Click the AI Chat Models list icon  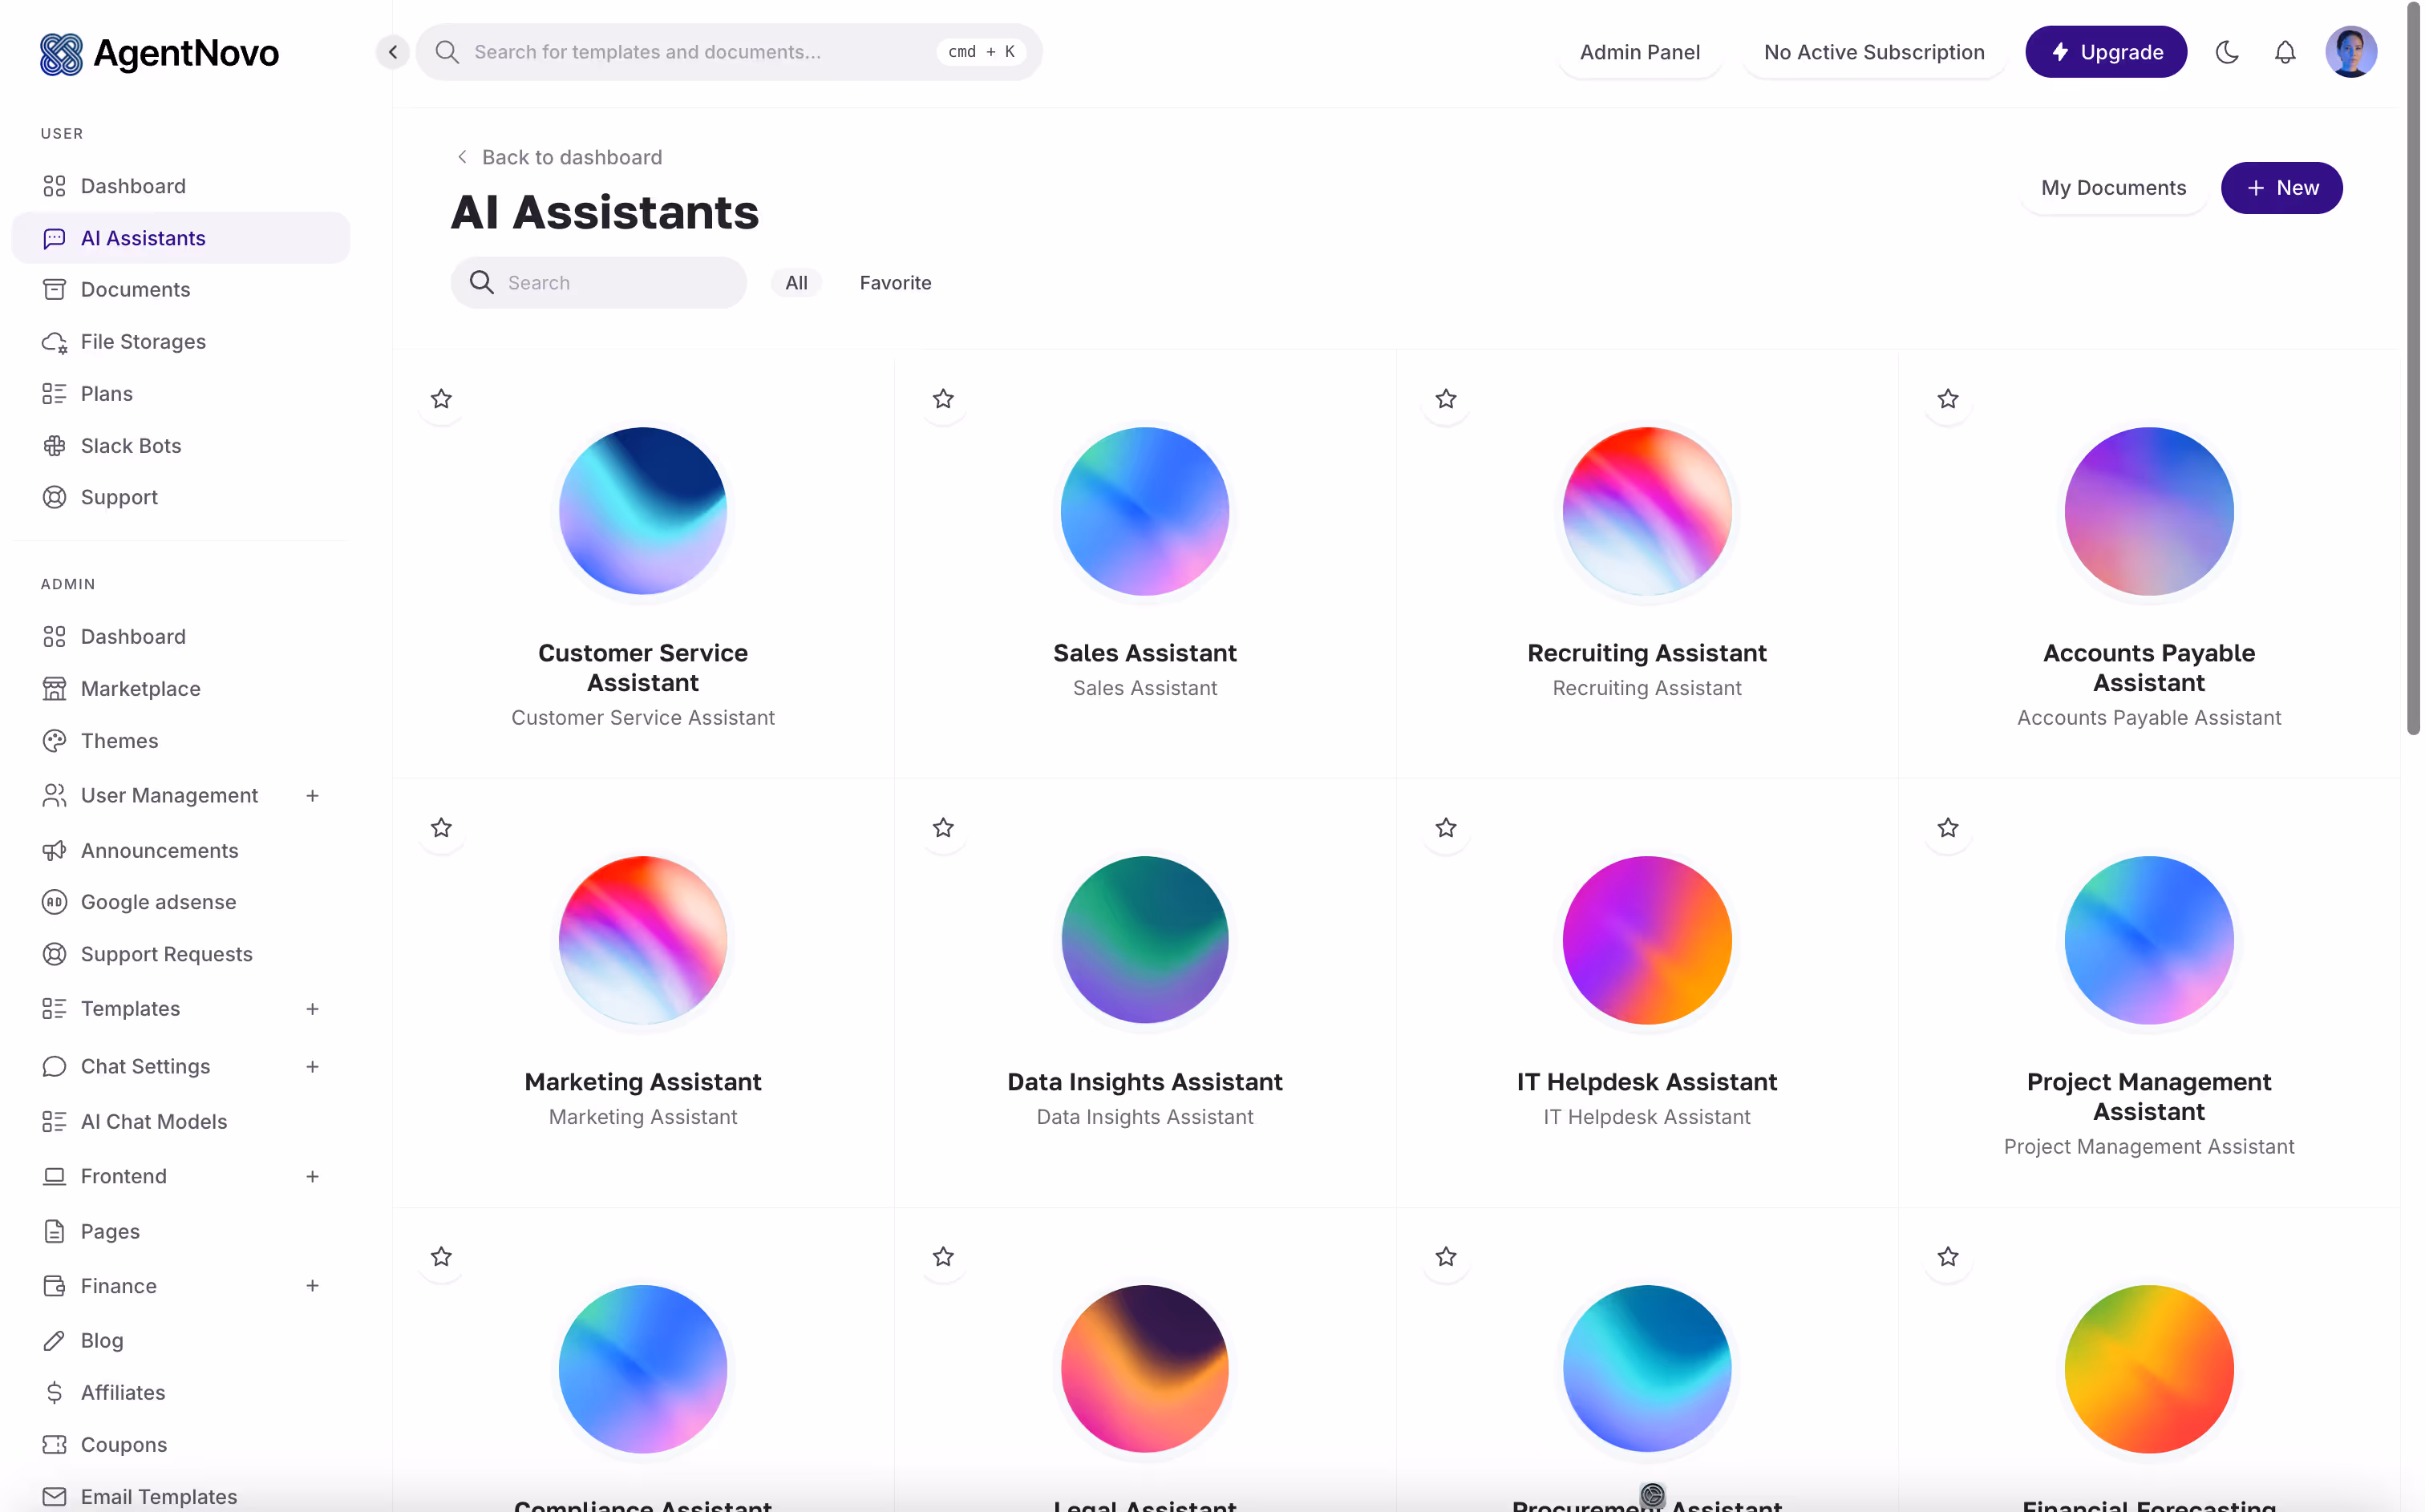[x=54, y=1122]
